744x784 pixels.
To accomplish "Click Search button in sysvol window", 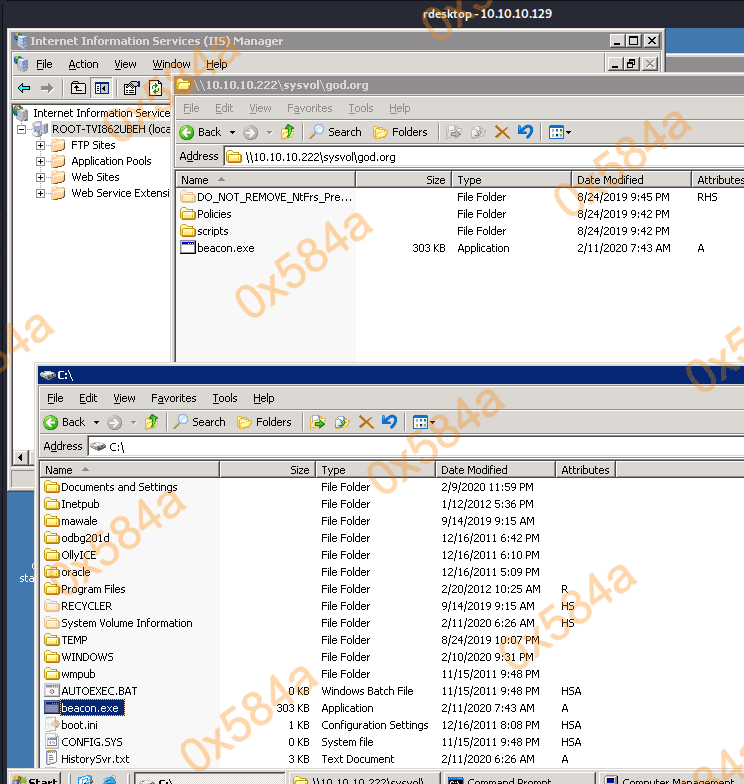I will coord(335,132).
